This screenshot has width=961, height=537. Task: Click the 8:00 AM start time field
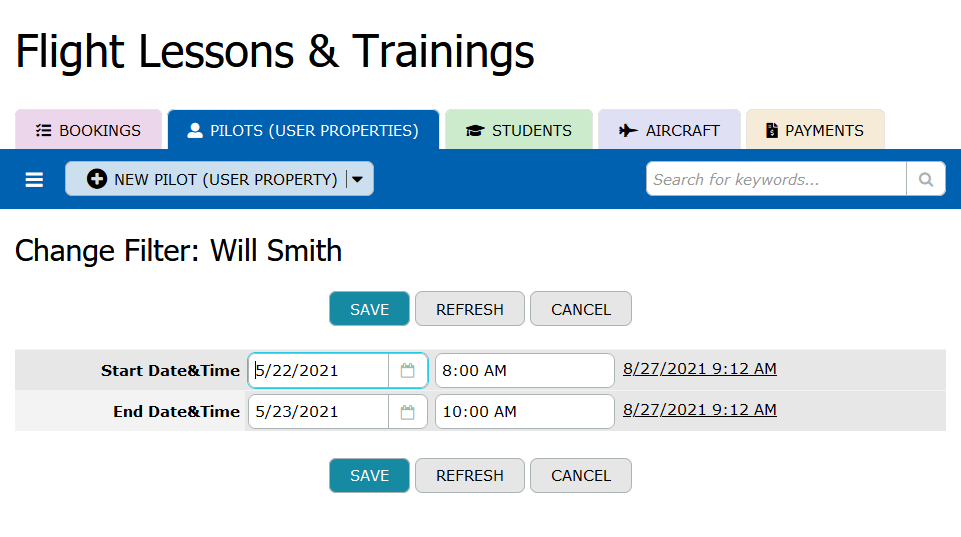coord(525,370)
